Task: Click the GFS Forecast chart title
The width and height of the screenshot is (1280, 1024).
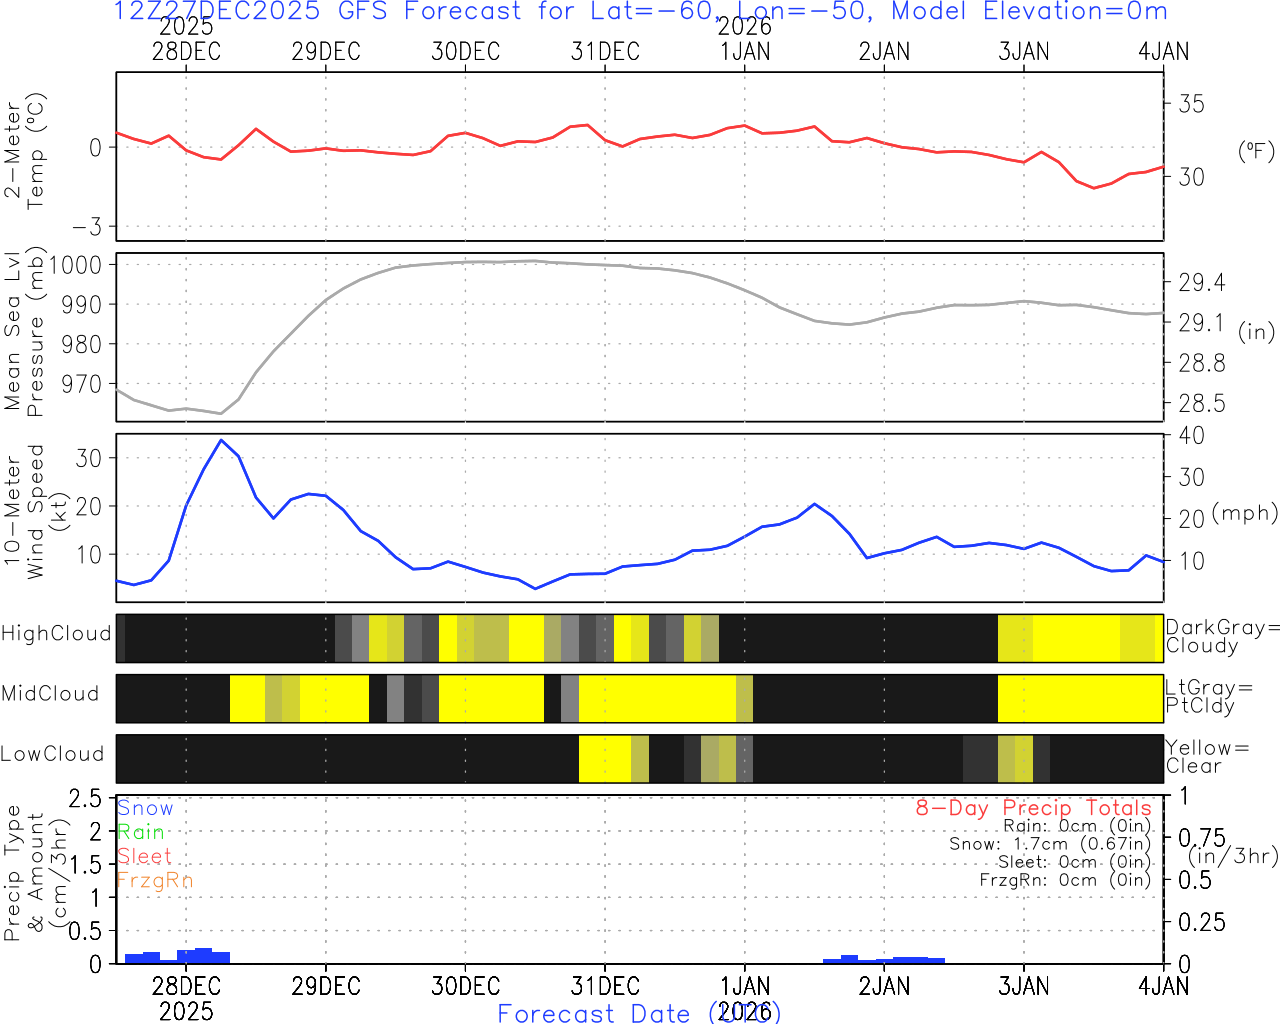Action: point(640,12)
